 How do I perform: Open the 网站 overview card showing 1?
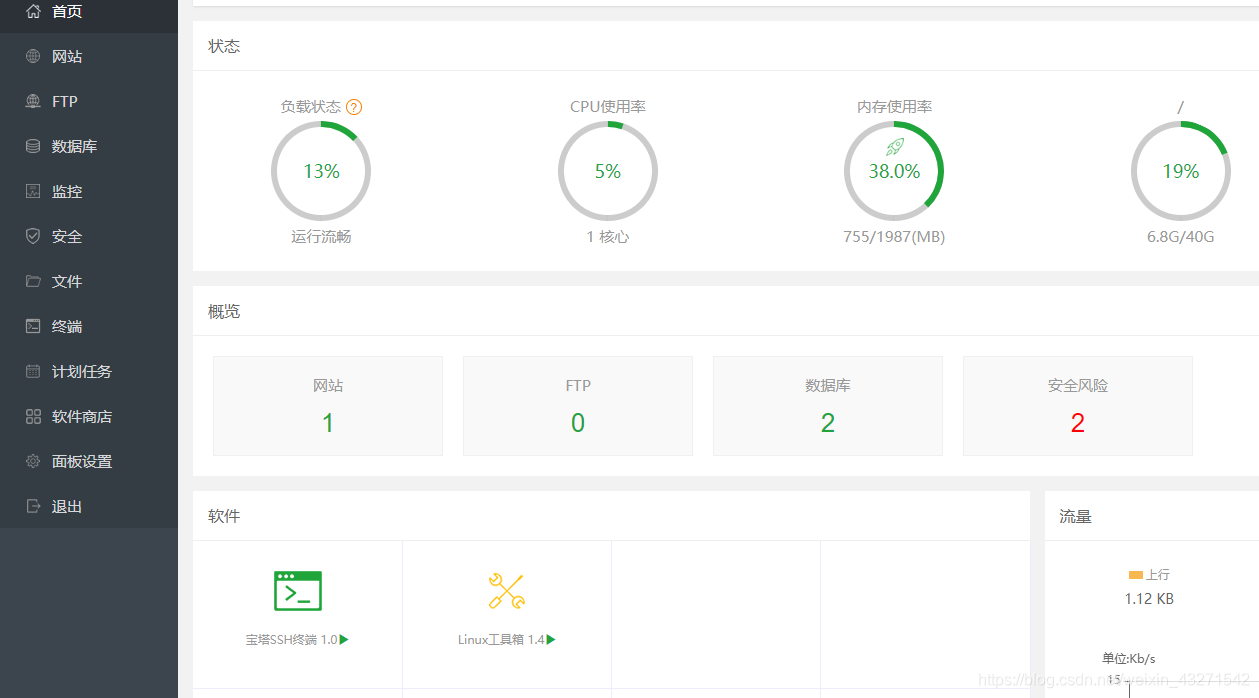click(x=328, y=406)
